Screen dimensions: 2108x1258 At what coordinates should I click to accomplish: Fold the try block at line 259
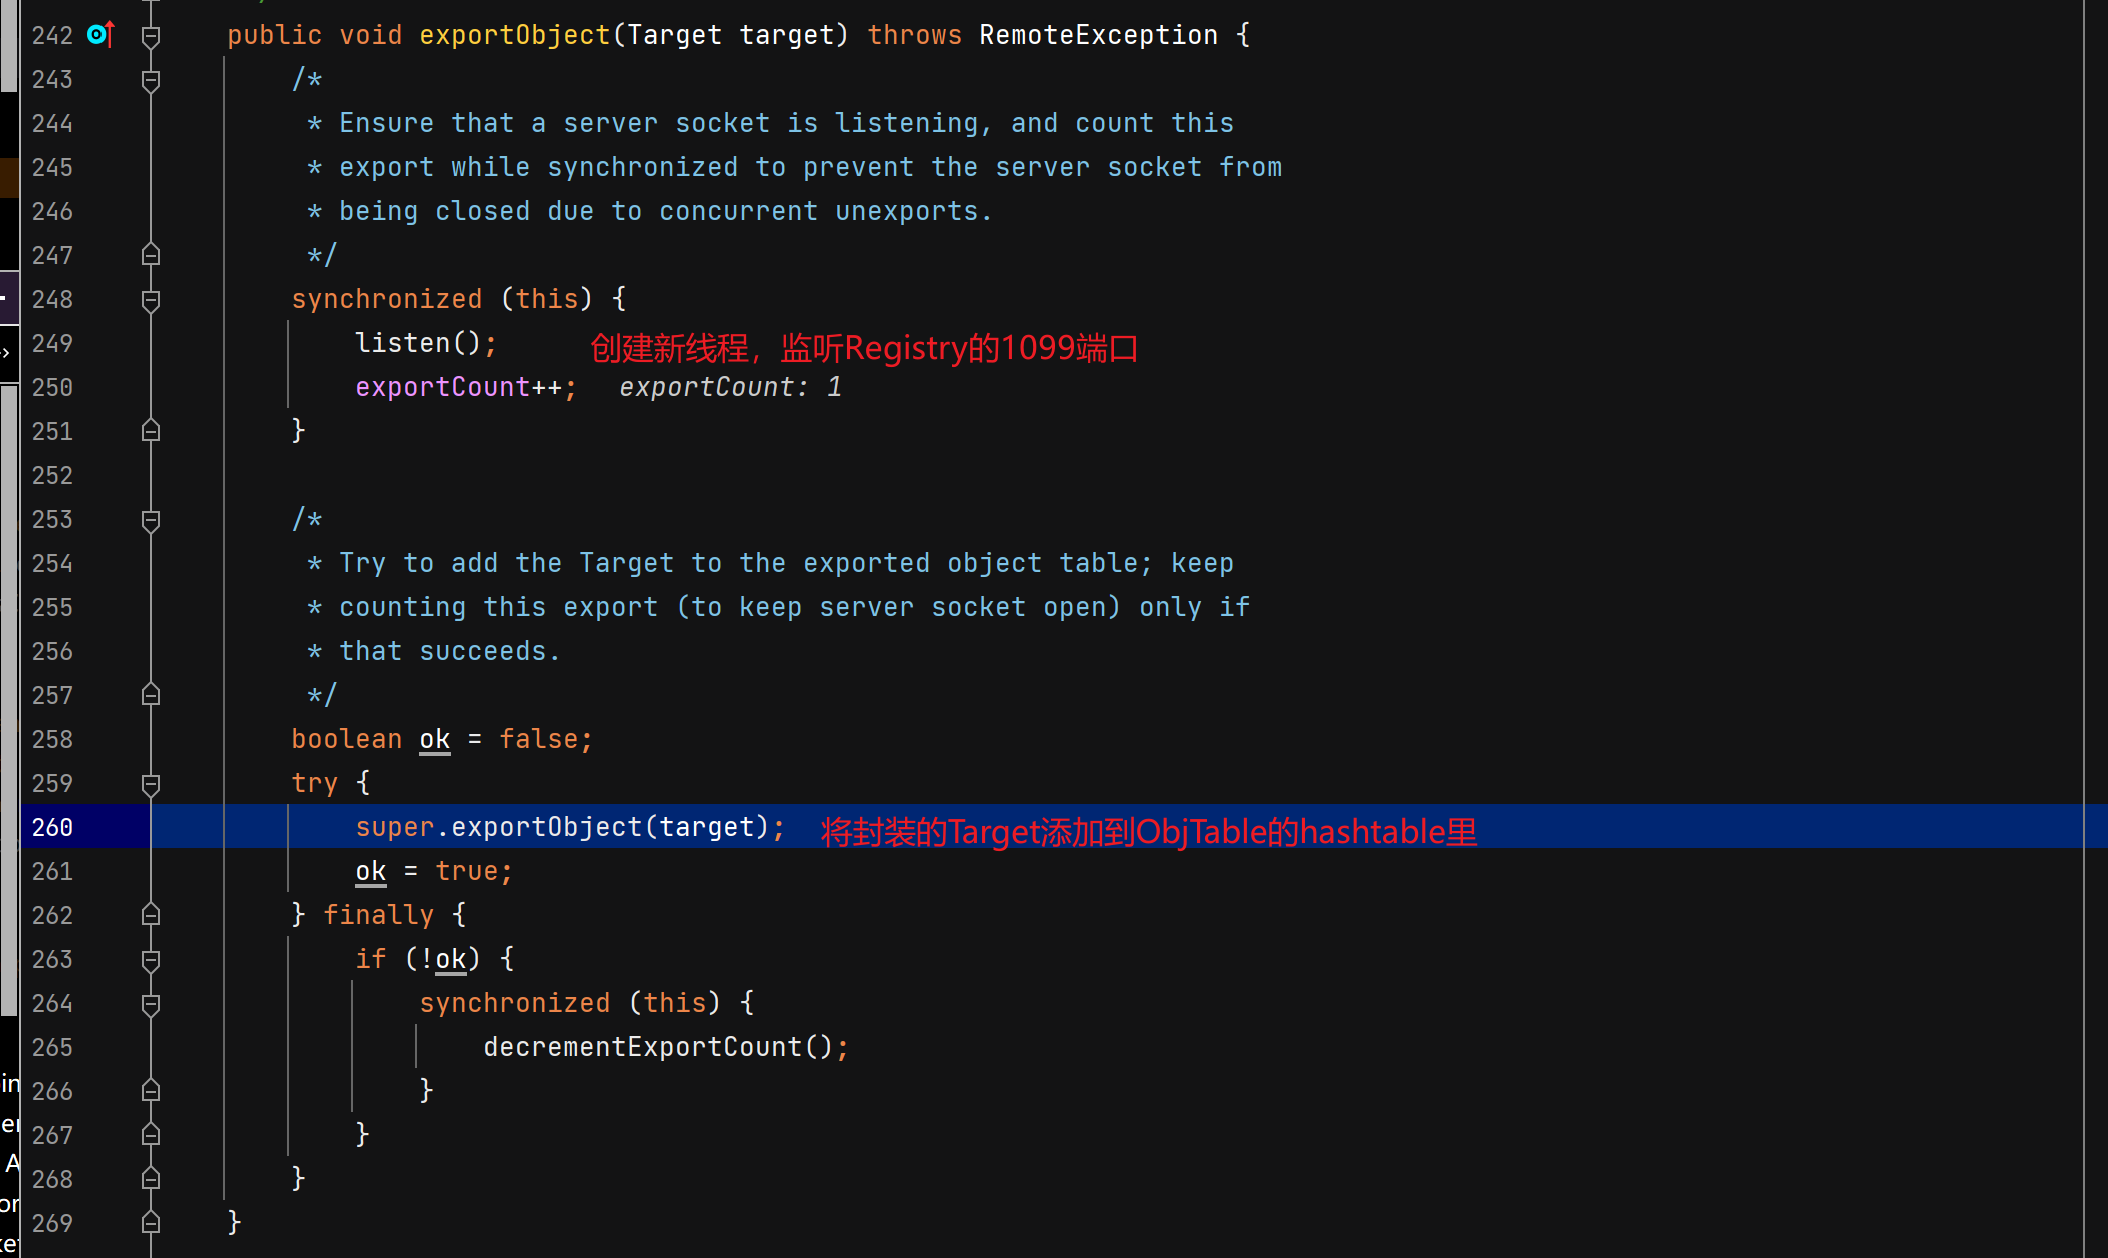pos(151,784)
